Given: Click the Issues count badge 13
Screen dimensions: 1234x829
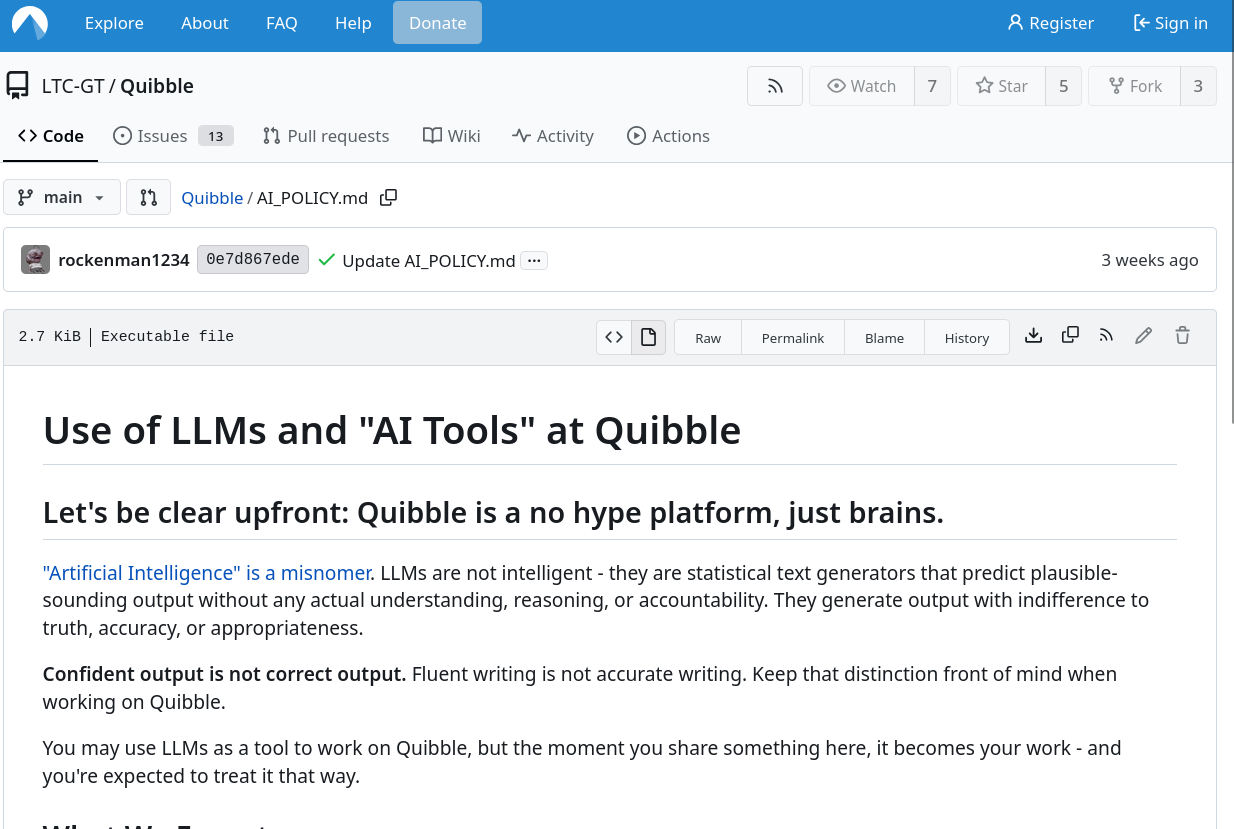Looking at the screenshot, I should click(x=215, y=136).
